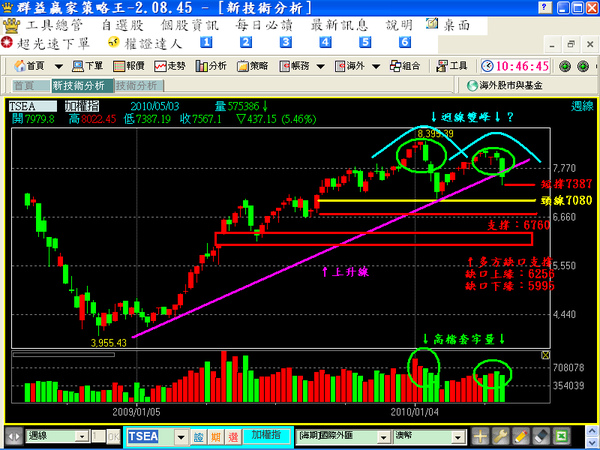Viewport: 600px width, 450px height.
Task: Expand the 帳務 dropdown arrow
Action: tap(321, 67)
